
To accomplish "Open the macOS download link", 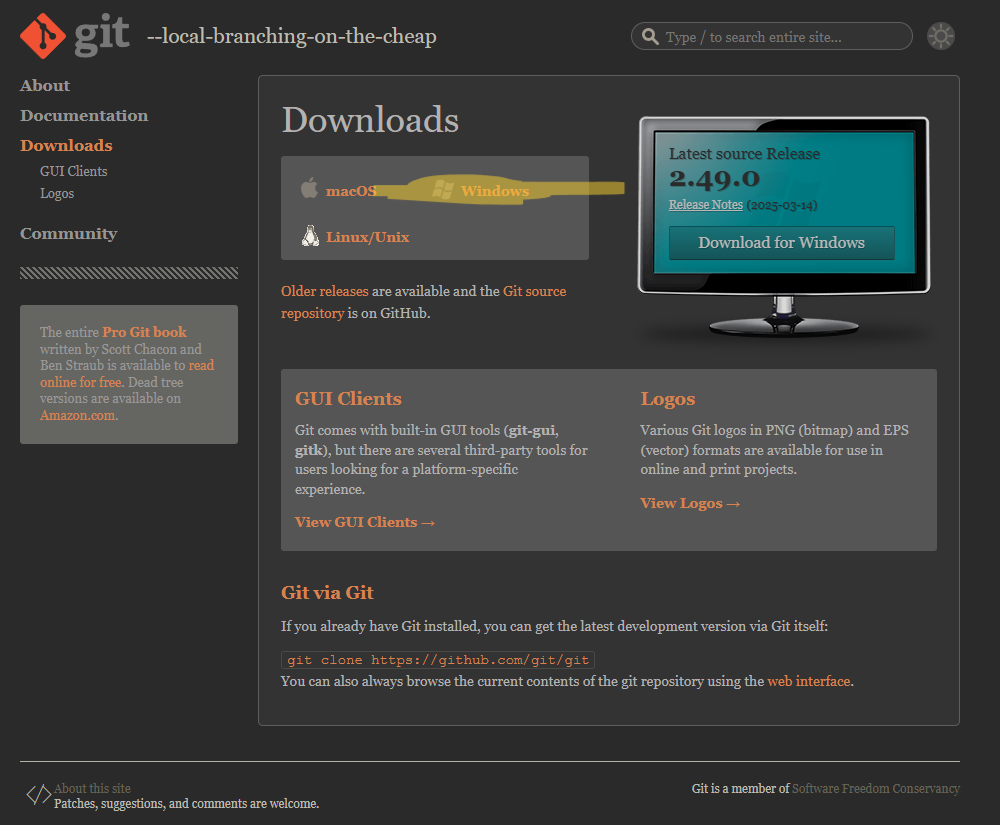I will [351, 191].
